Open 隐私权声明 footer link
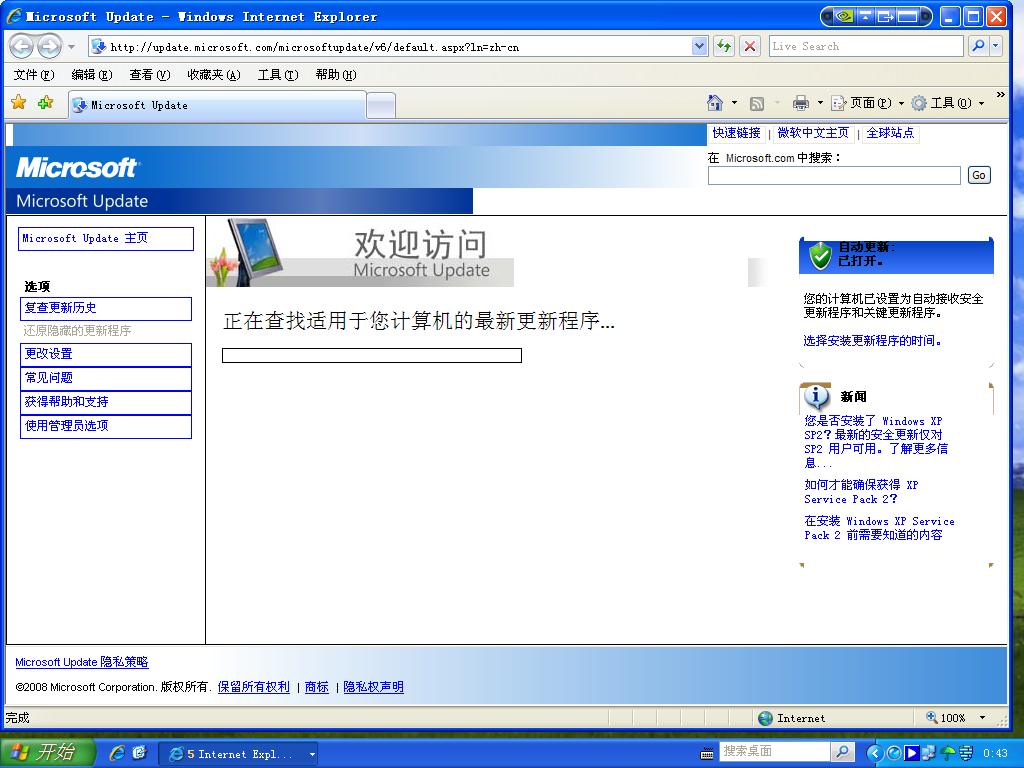 pos(374,687)
